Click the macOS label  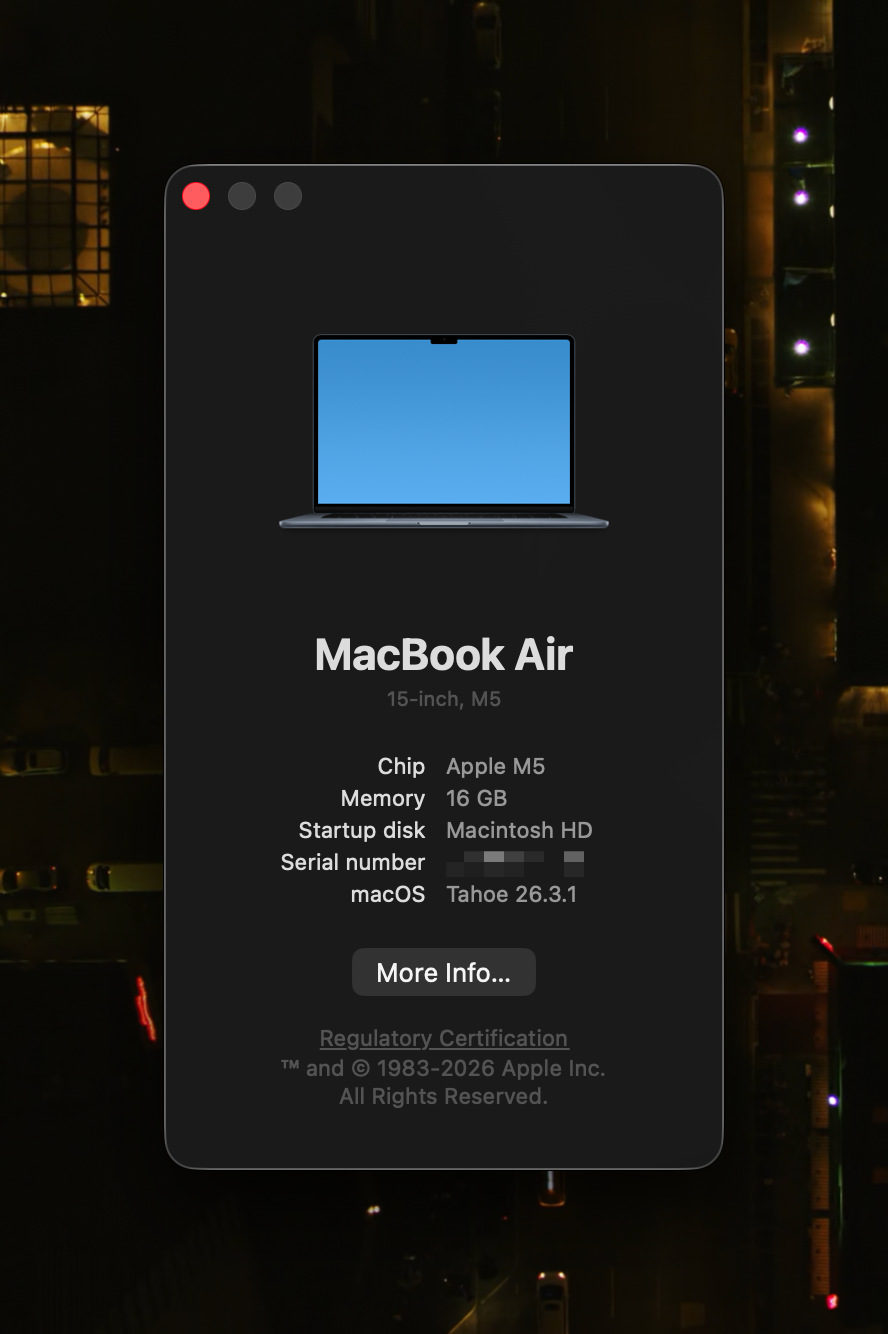coord(387,894)
